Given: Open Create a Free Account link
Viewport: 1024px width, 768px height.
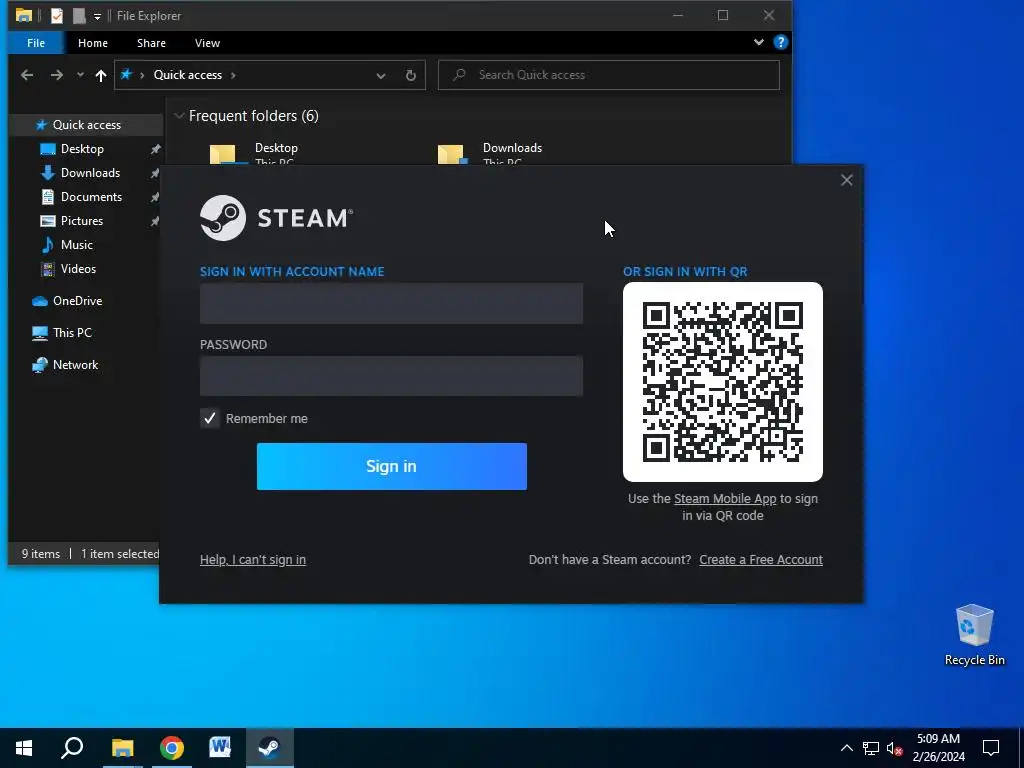Looking at the screenshot, I should 761,560.
